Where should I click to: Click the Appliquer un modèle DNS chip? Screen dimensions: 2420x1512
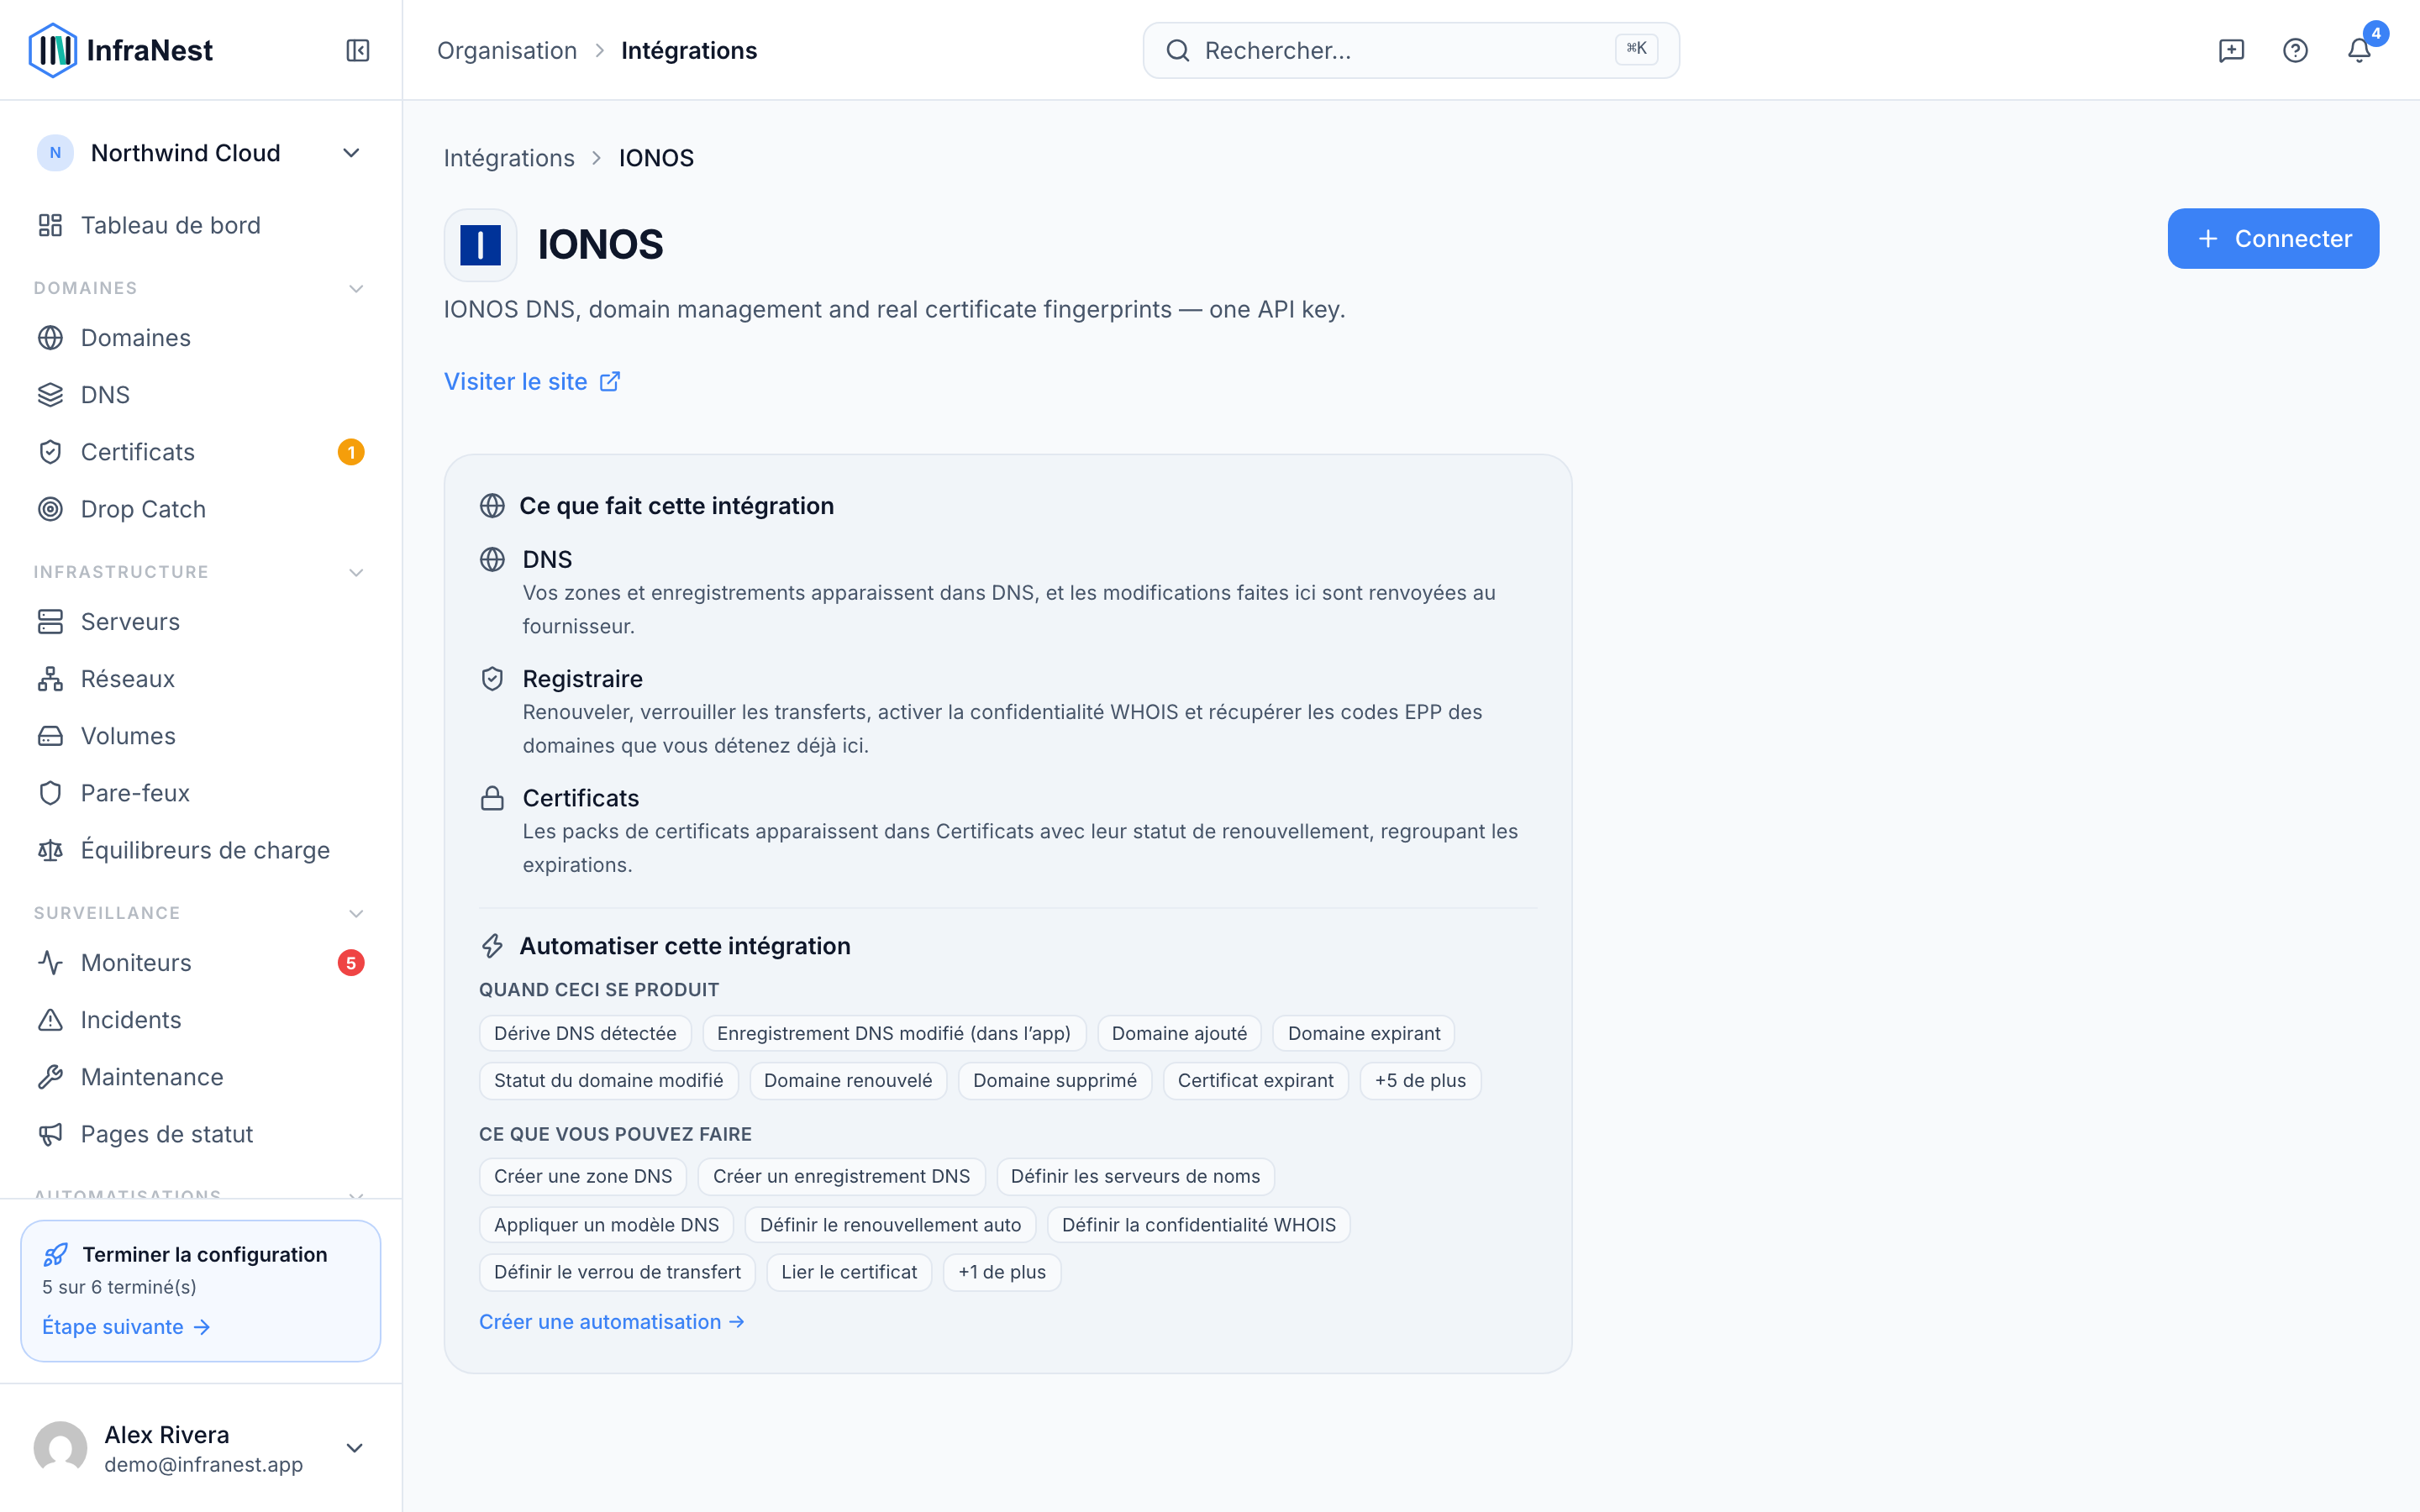coord(606,1225)
